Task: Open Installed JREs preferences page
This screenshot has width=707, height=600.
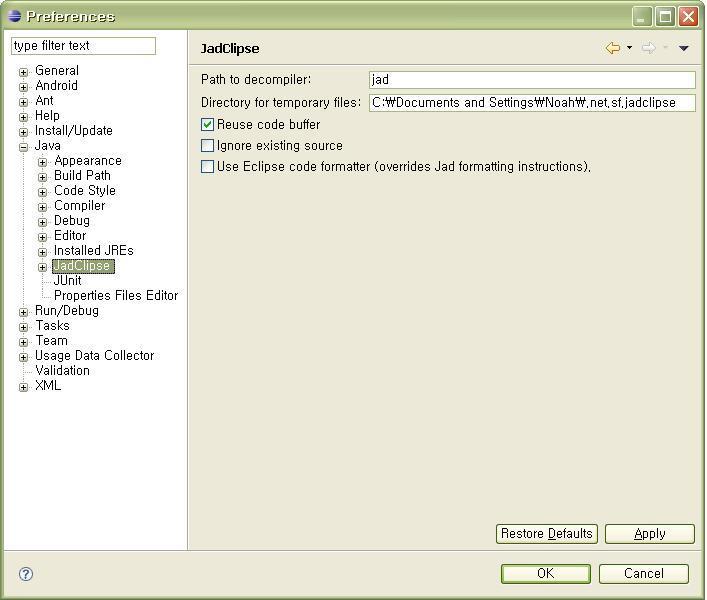Action: (x=94, y=251)
